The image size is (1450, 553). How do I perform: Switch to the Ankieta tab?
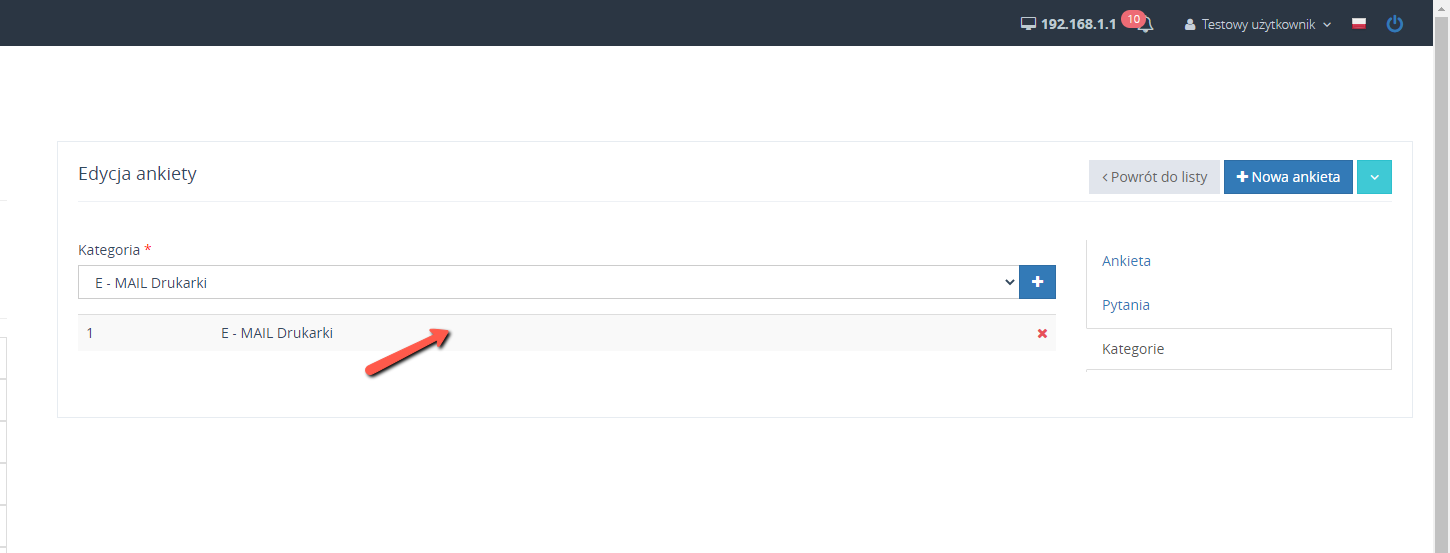(1126, 261)
